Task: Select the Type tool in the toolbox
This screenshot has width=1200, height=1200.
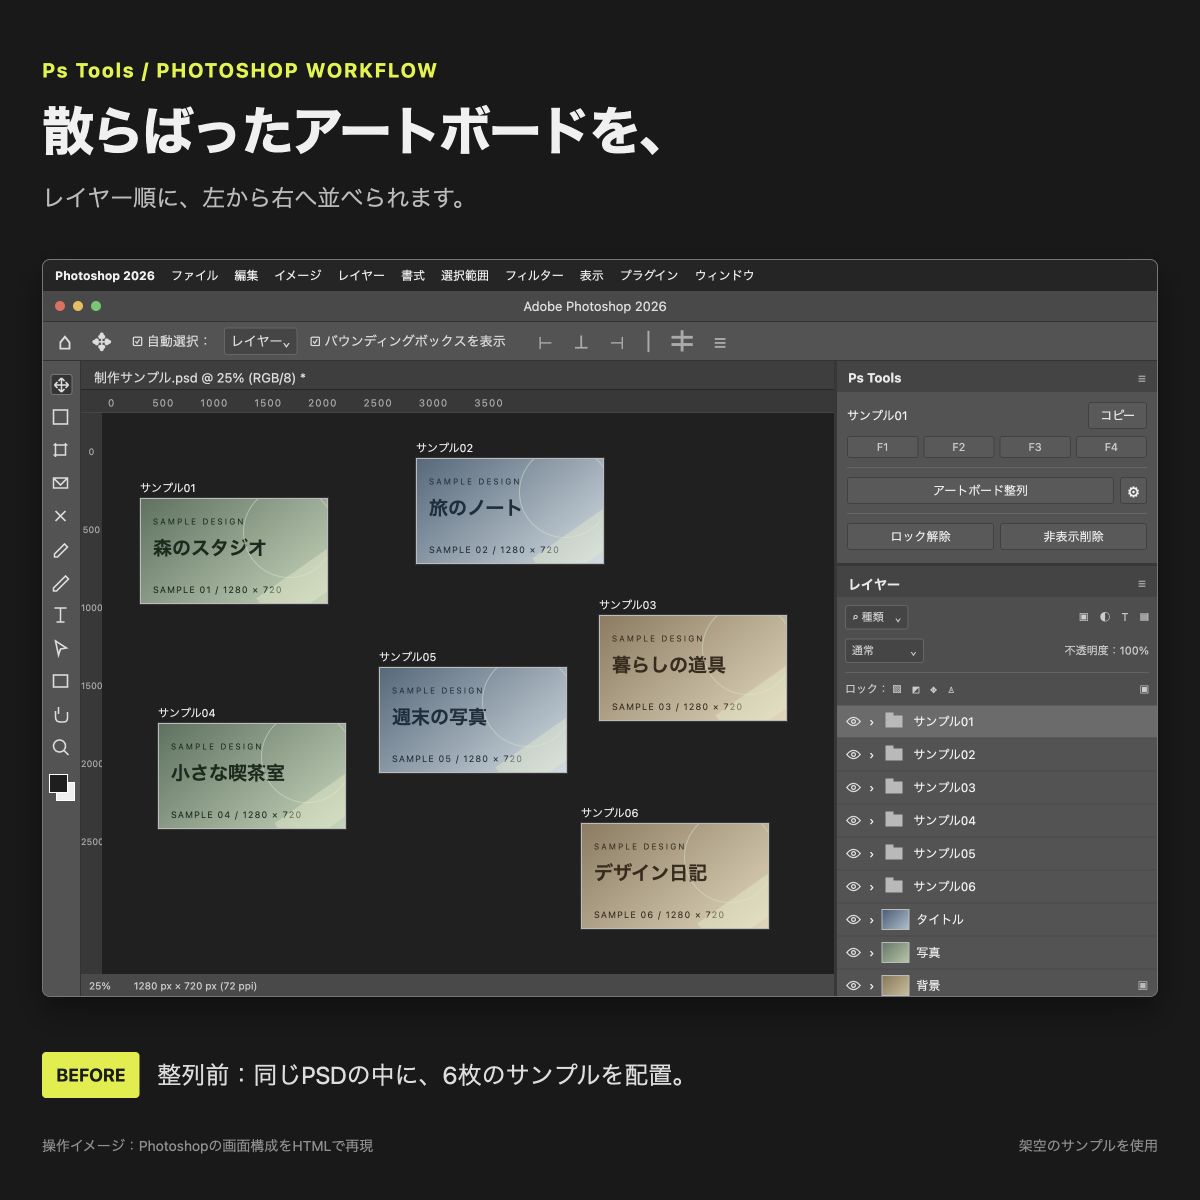Action: (61, 615)
